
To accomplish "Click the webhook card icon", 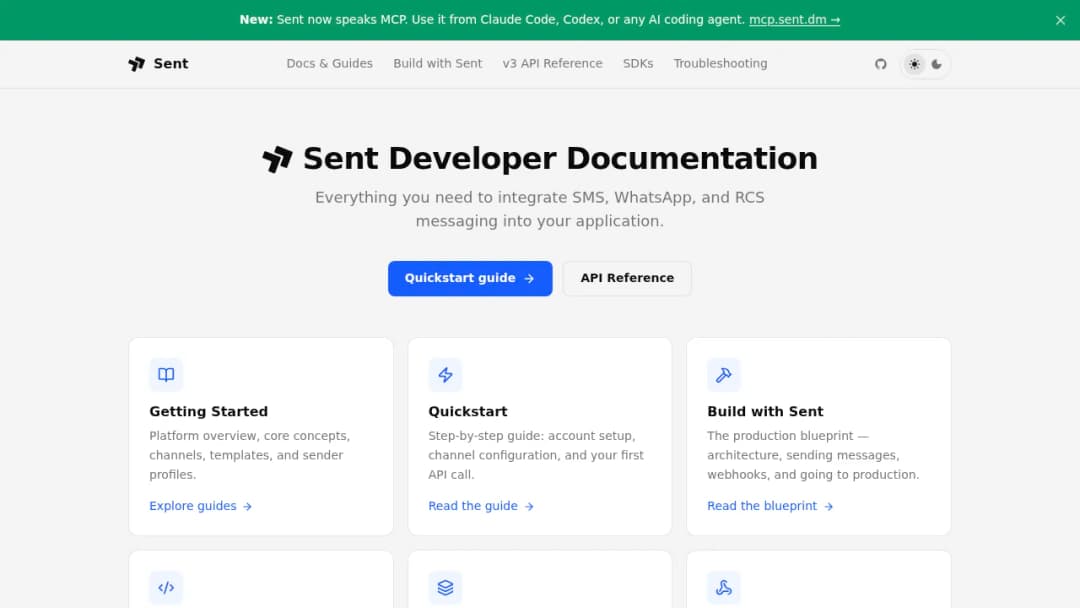I will [x=724, y=587].
